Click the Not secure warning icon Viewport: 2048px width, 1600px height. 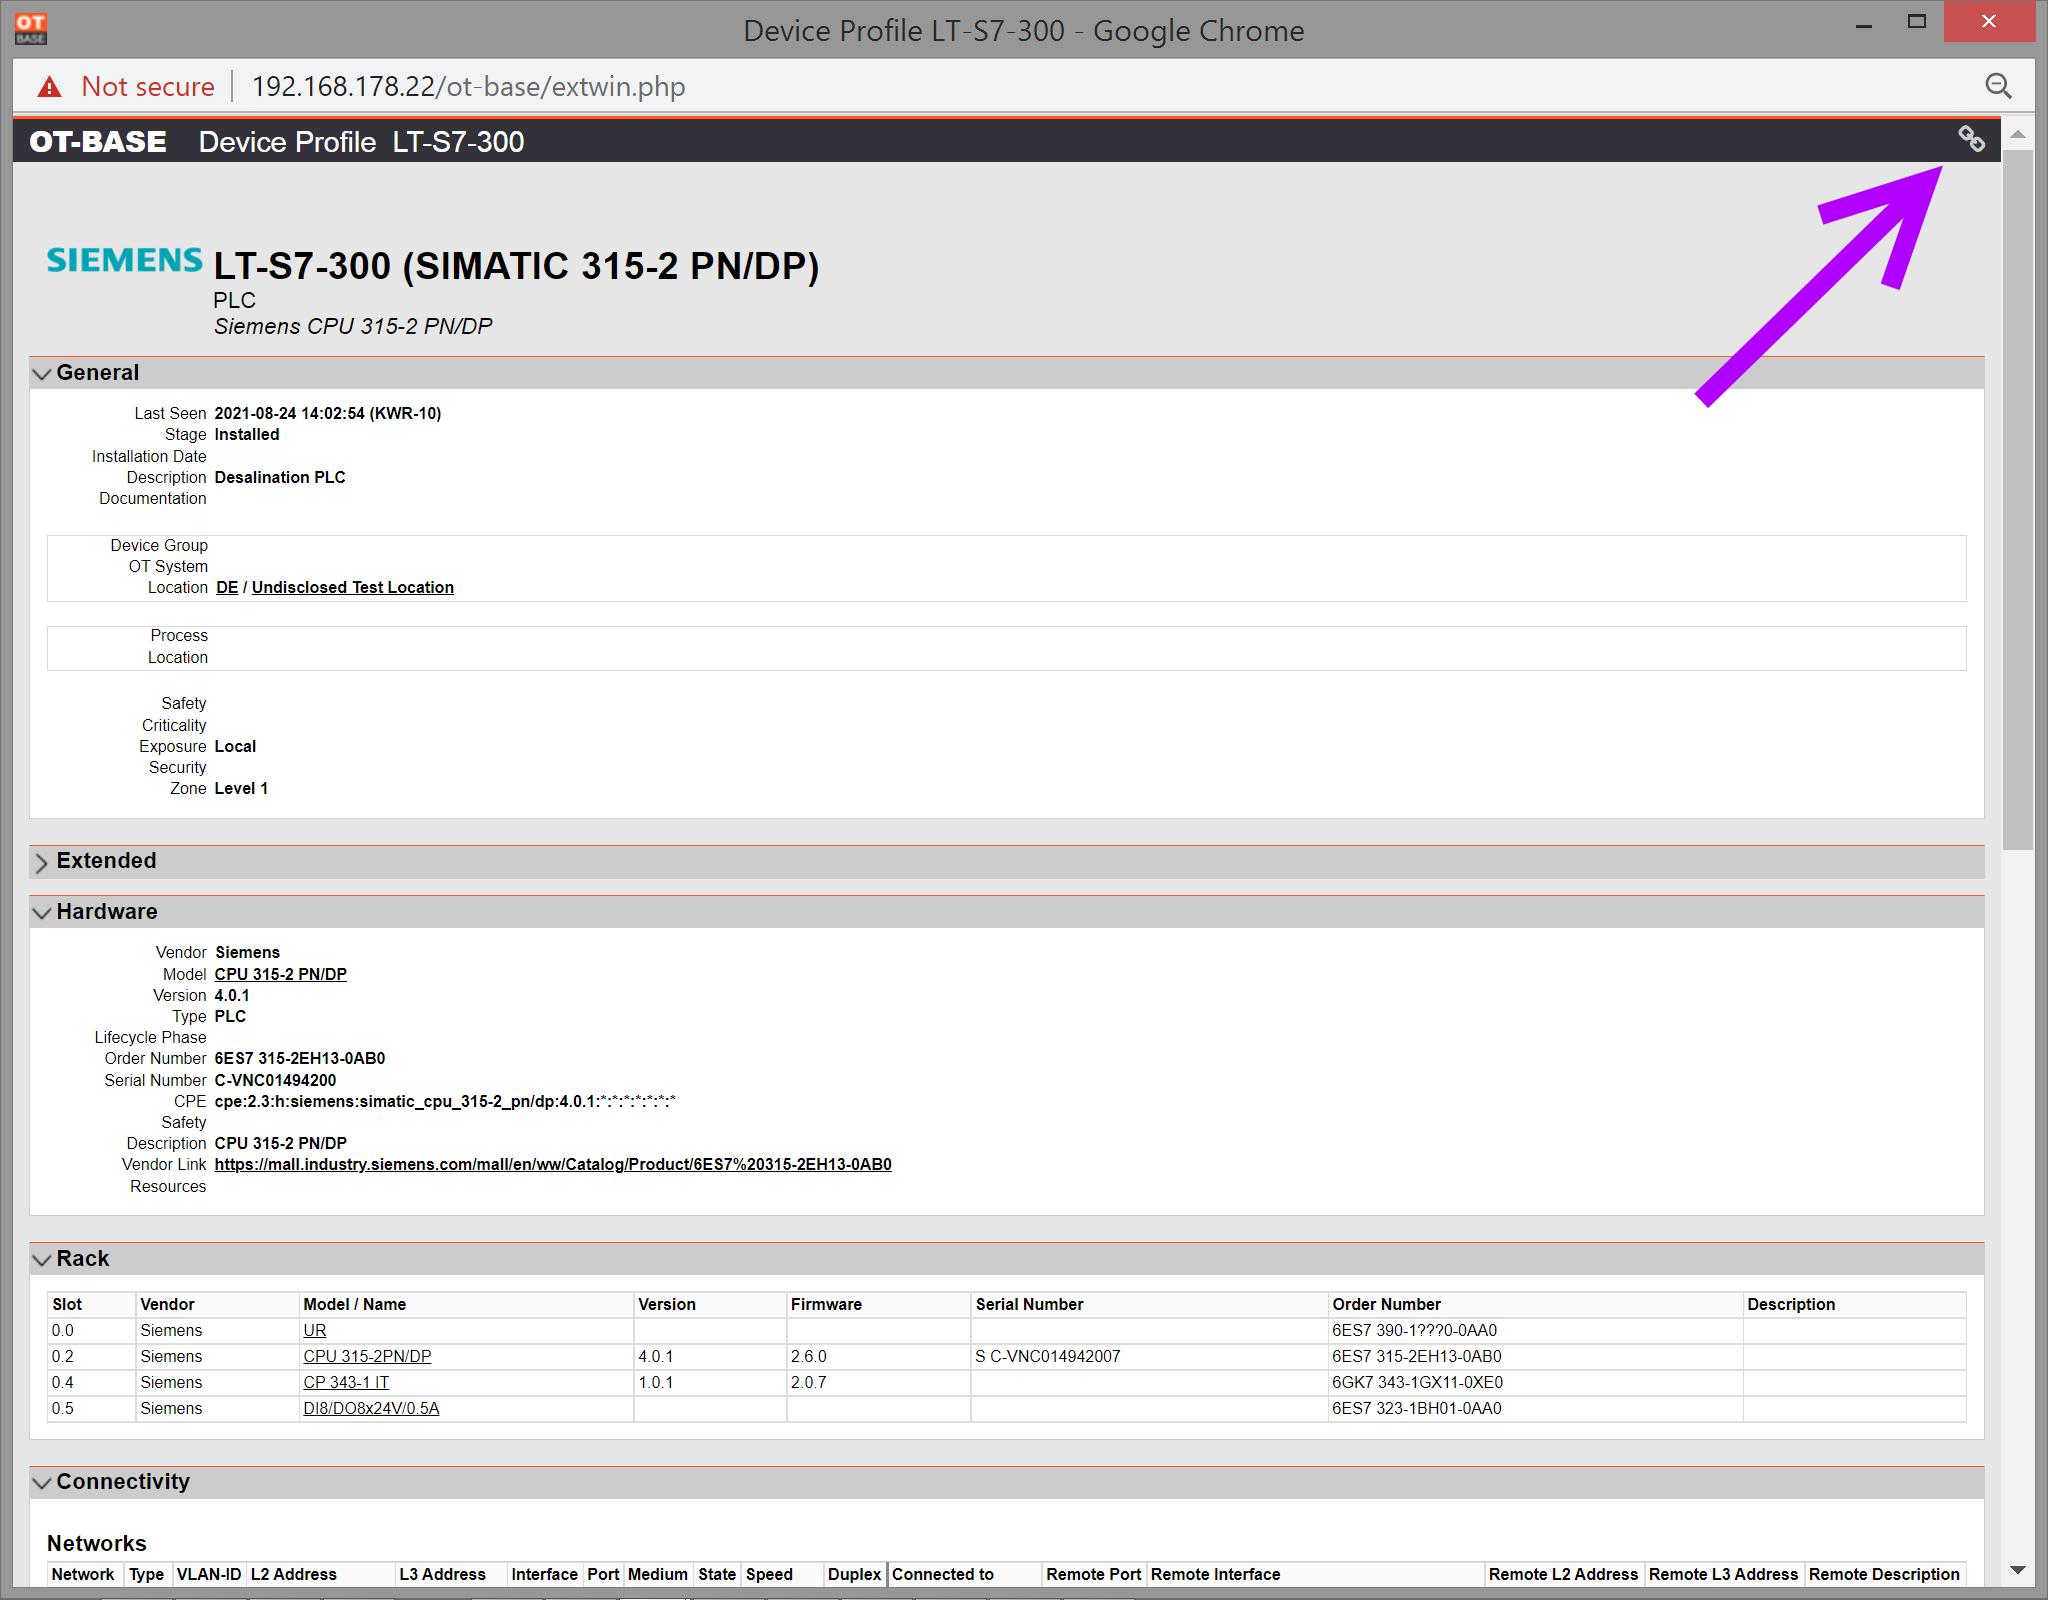49,87
